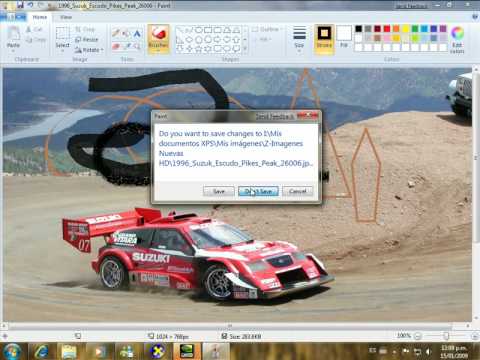
Task: Open the Home ribbon tab
Action: point(40,17)
